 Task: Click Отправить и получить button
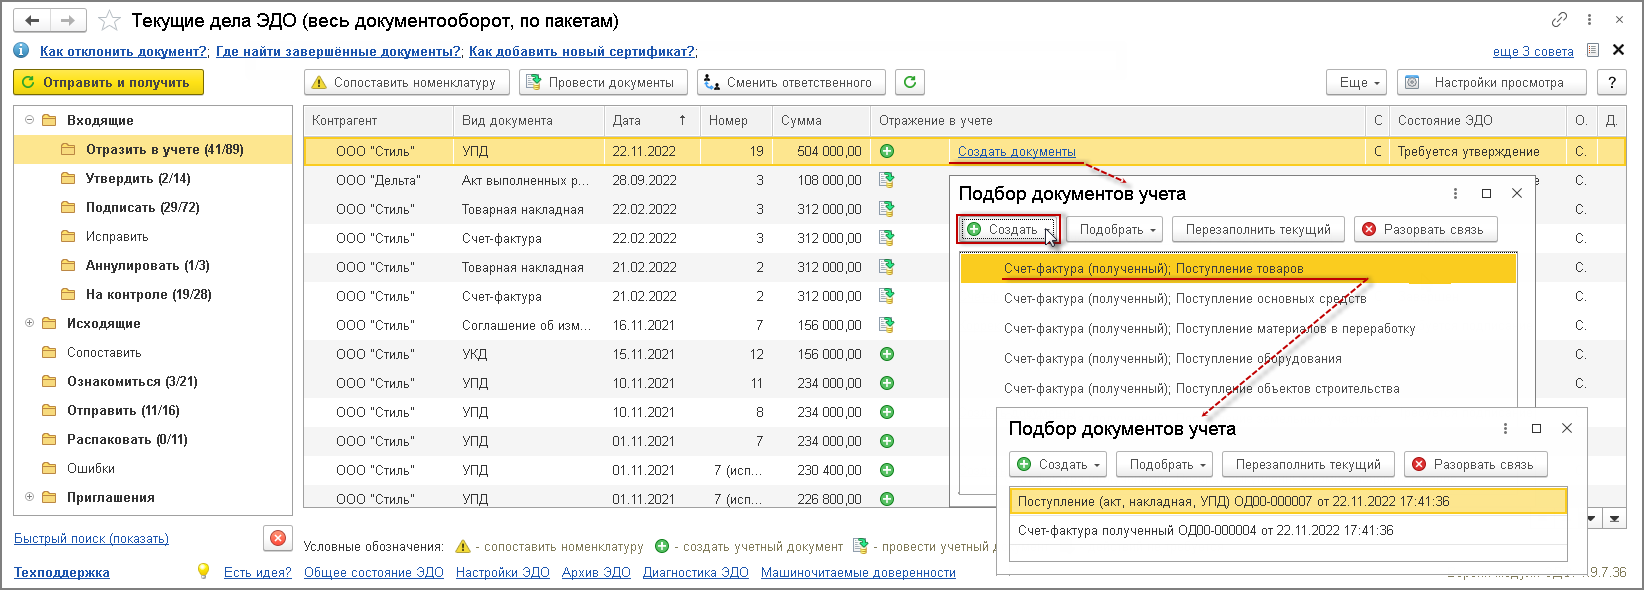pos(108,82)
